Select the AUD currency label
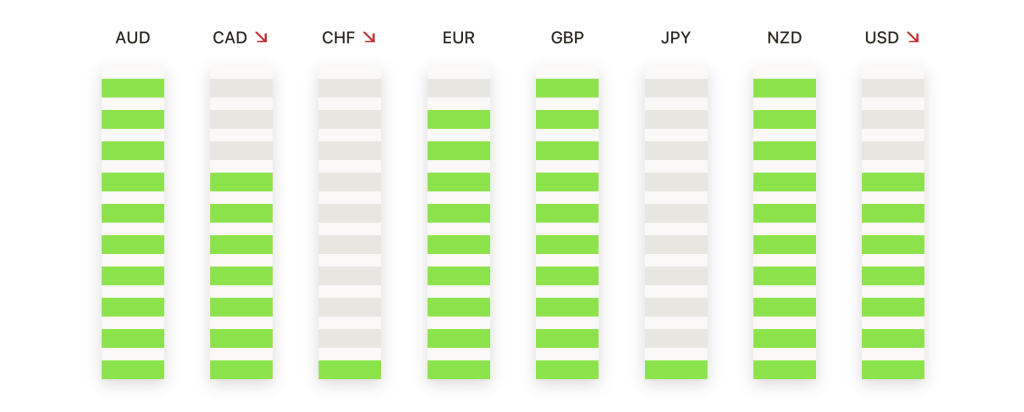The height and width of the screenshot is (412, 1024). [x=133, y=39]
